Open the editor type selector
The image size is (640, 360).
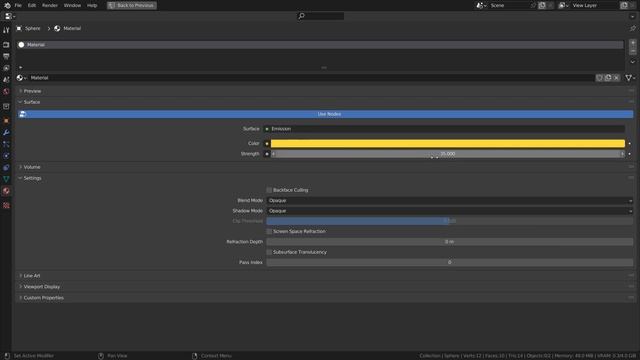coord(9,16)
